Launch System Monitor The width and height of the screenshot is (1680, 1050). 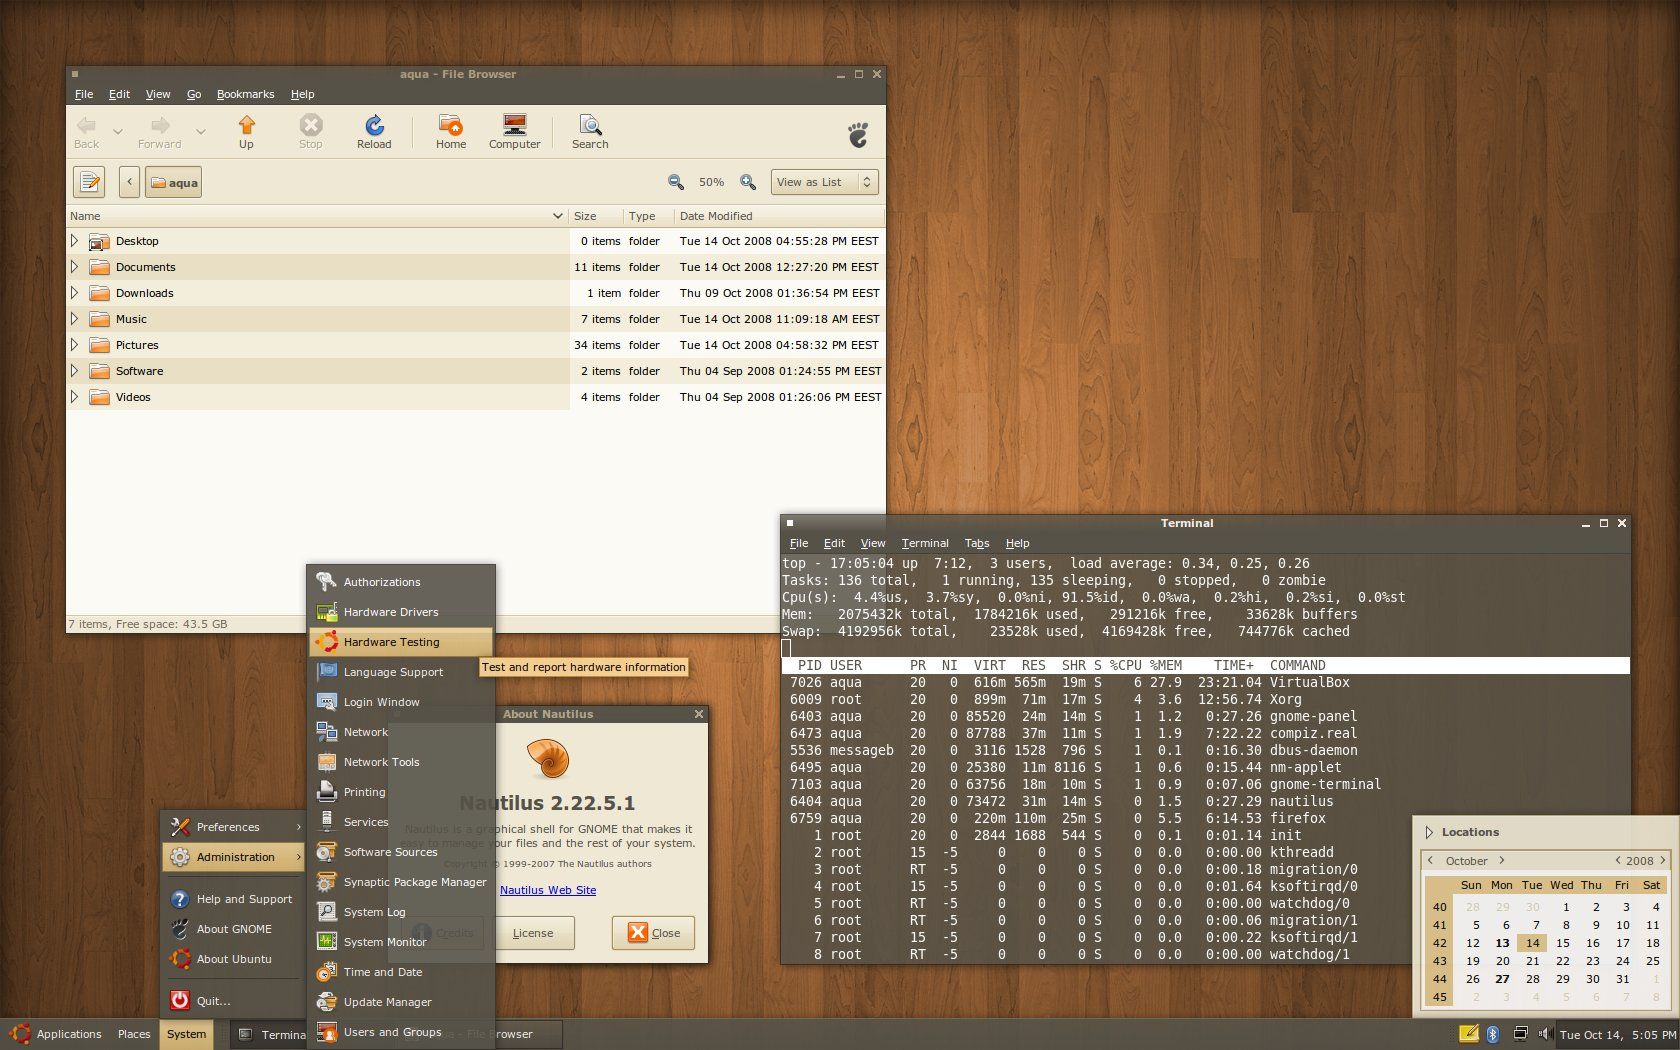(x=401, y=942)
